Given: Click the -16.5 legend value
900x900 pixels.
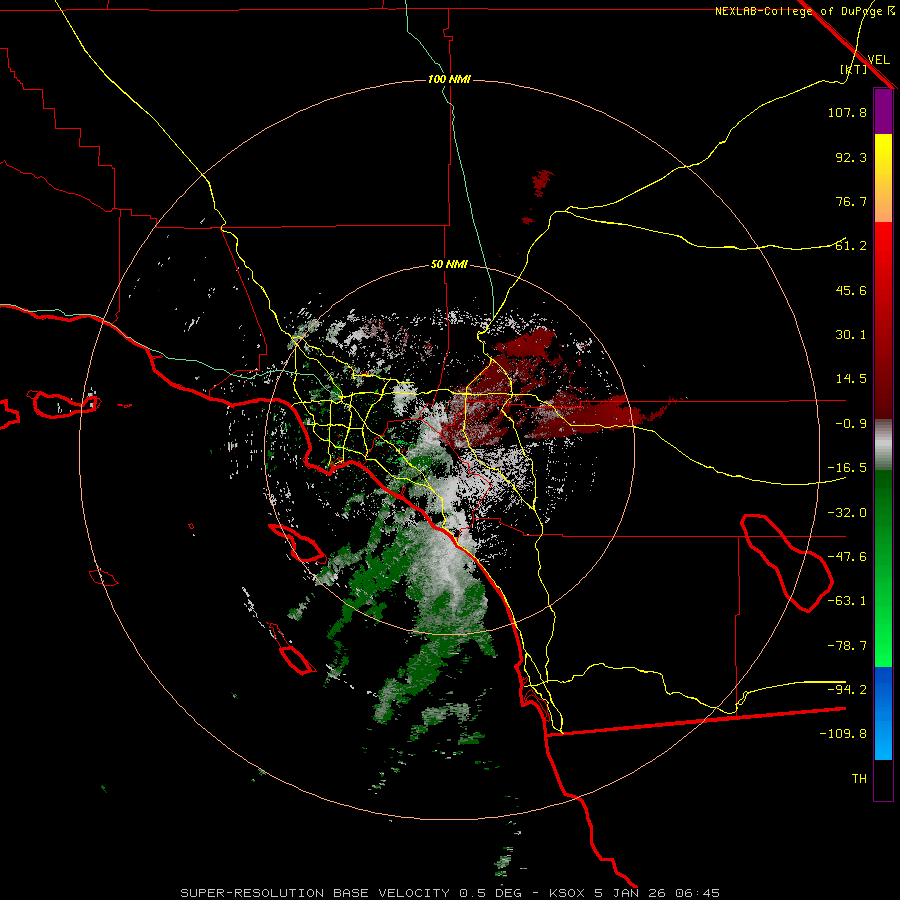Looking at the screenshot, I should [x=847, y=468].
